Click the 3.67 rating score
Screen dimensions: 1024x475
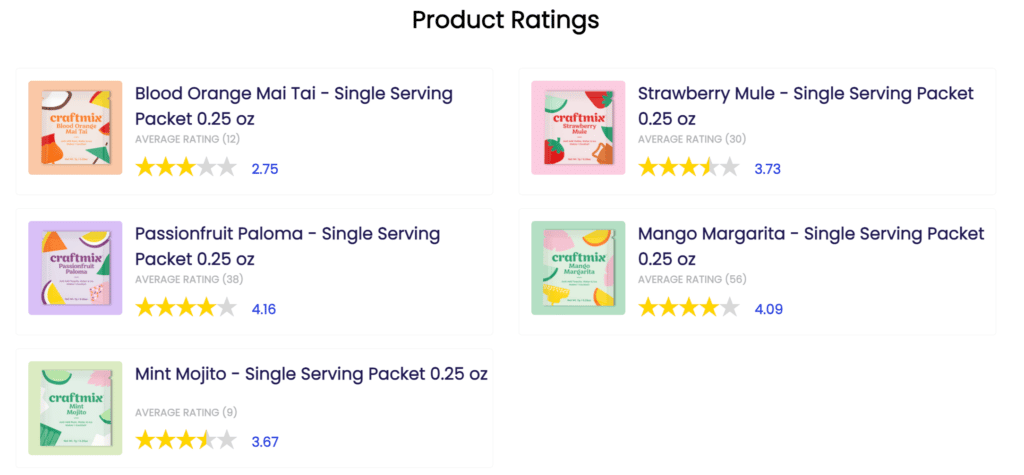click(265, 441)
